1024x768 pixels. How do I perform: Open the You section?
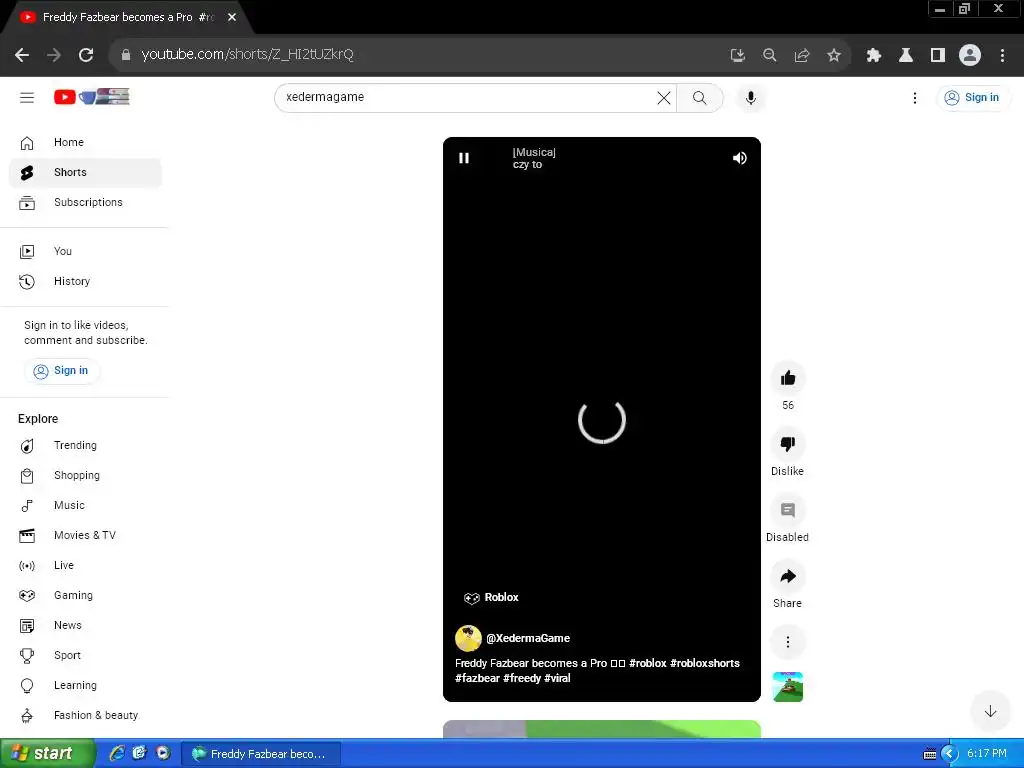(x=85, y=251)
